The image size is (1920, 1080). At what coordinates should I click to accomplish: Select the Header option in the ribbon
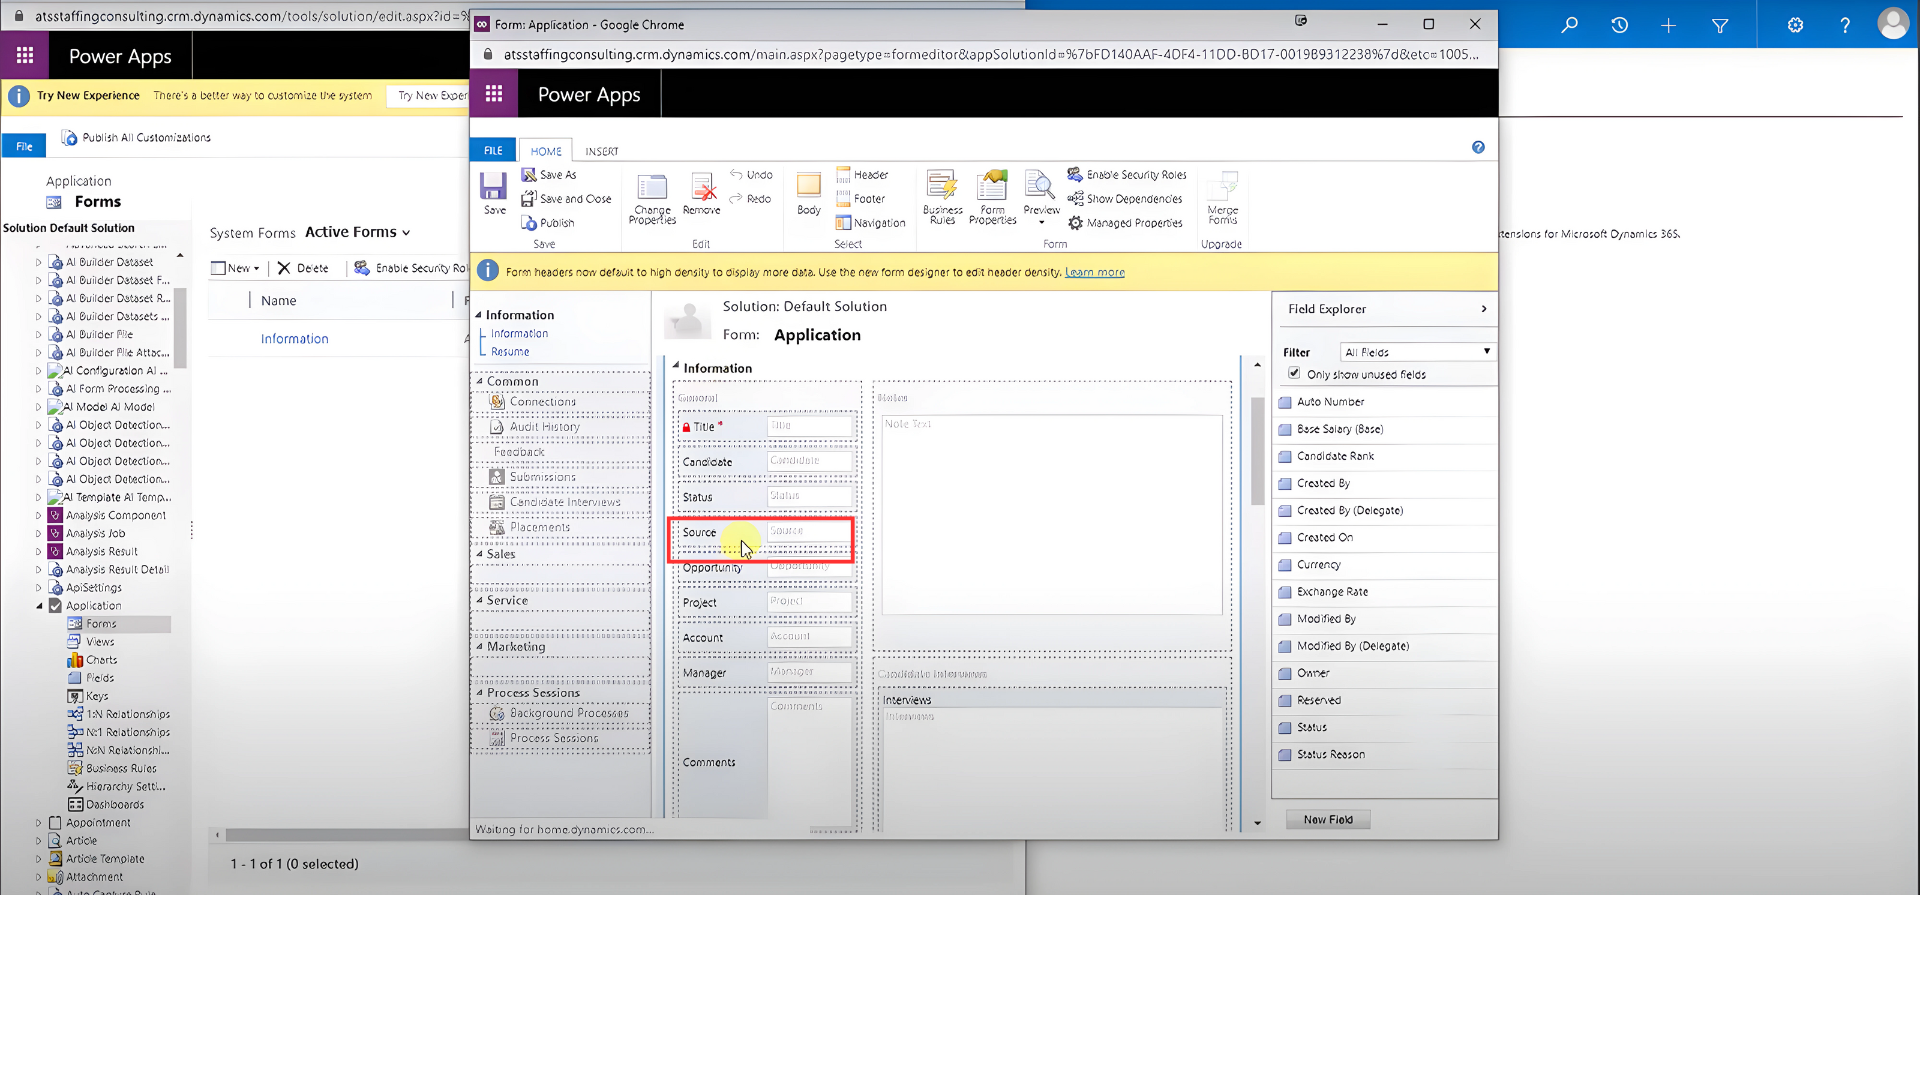[862, 175]
